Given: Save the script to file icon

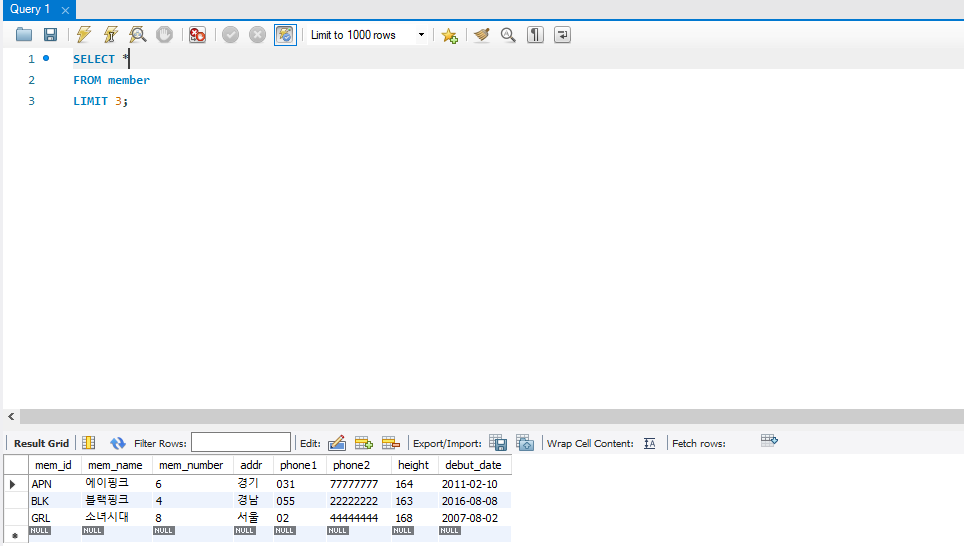Looking at the screenshot, I should [x=50, y=35].
